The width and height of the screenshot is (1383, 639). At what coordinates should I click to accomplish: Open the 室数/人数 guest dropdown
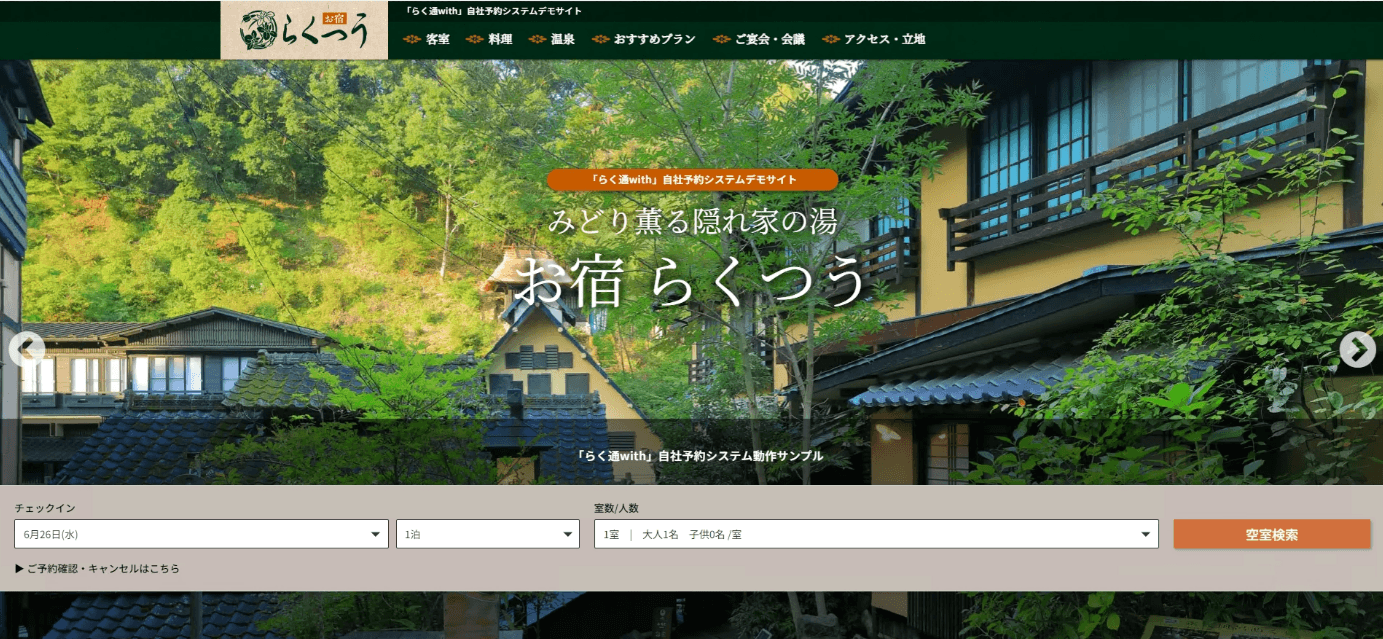(875, 533)
